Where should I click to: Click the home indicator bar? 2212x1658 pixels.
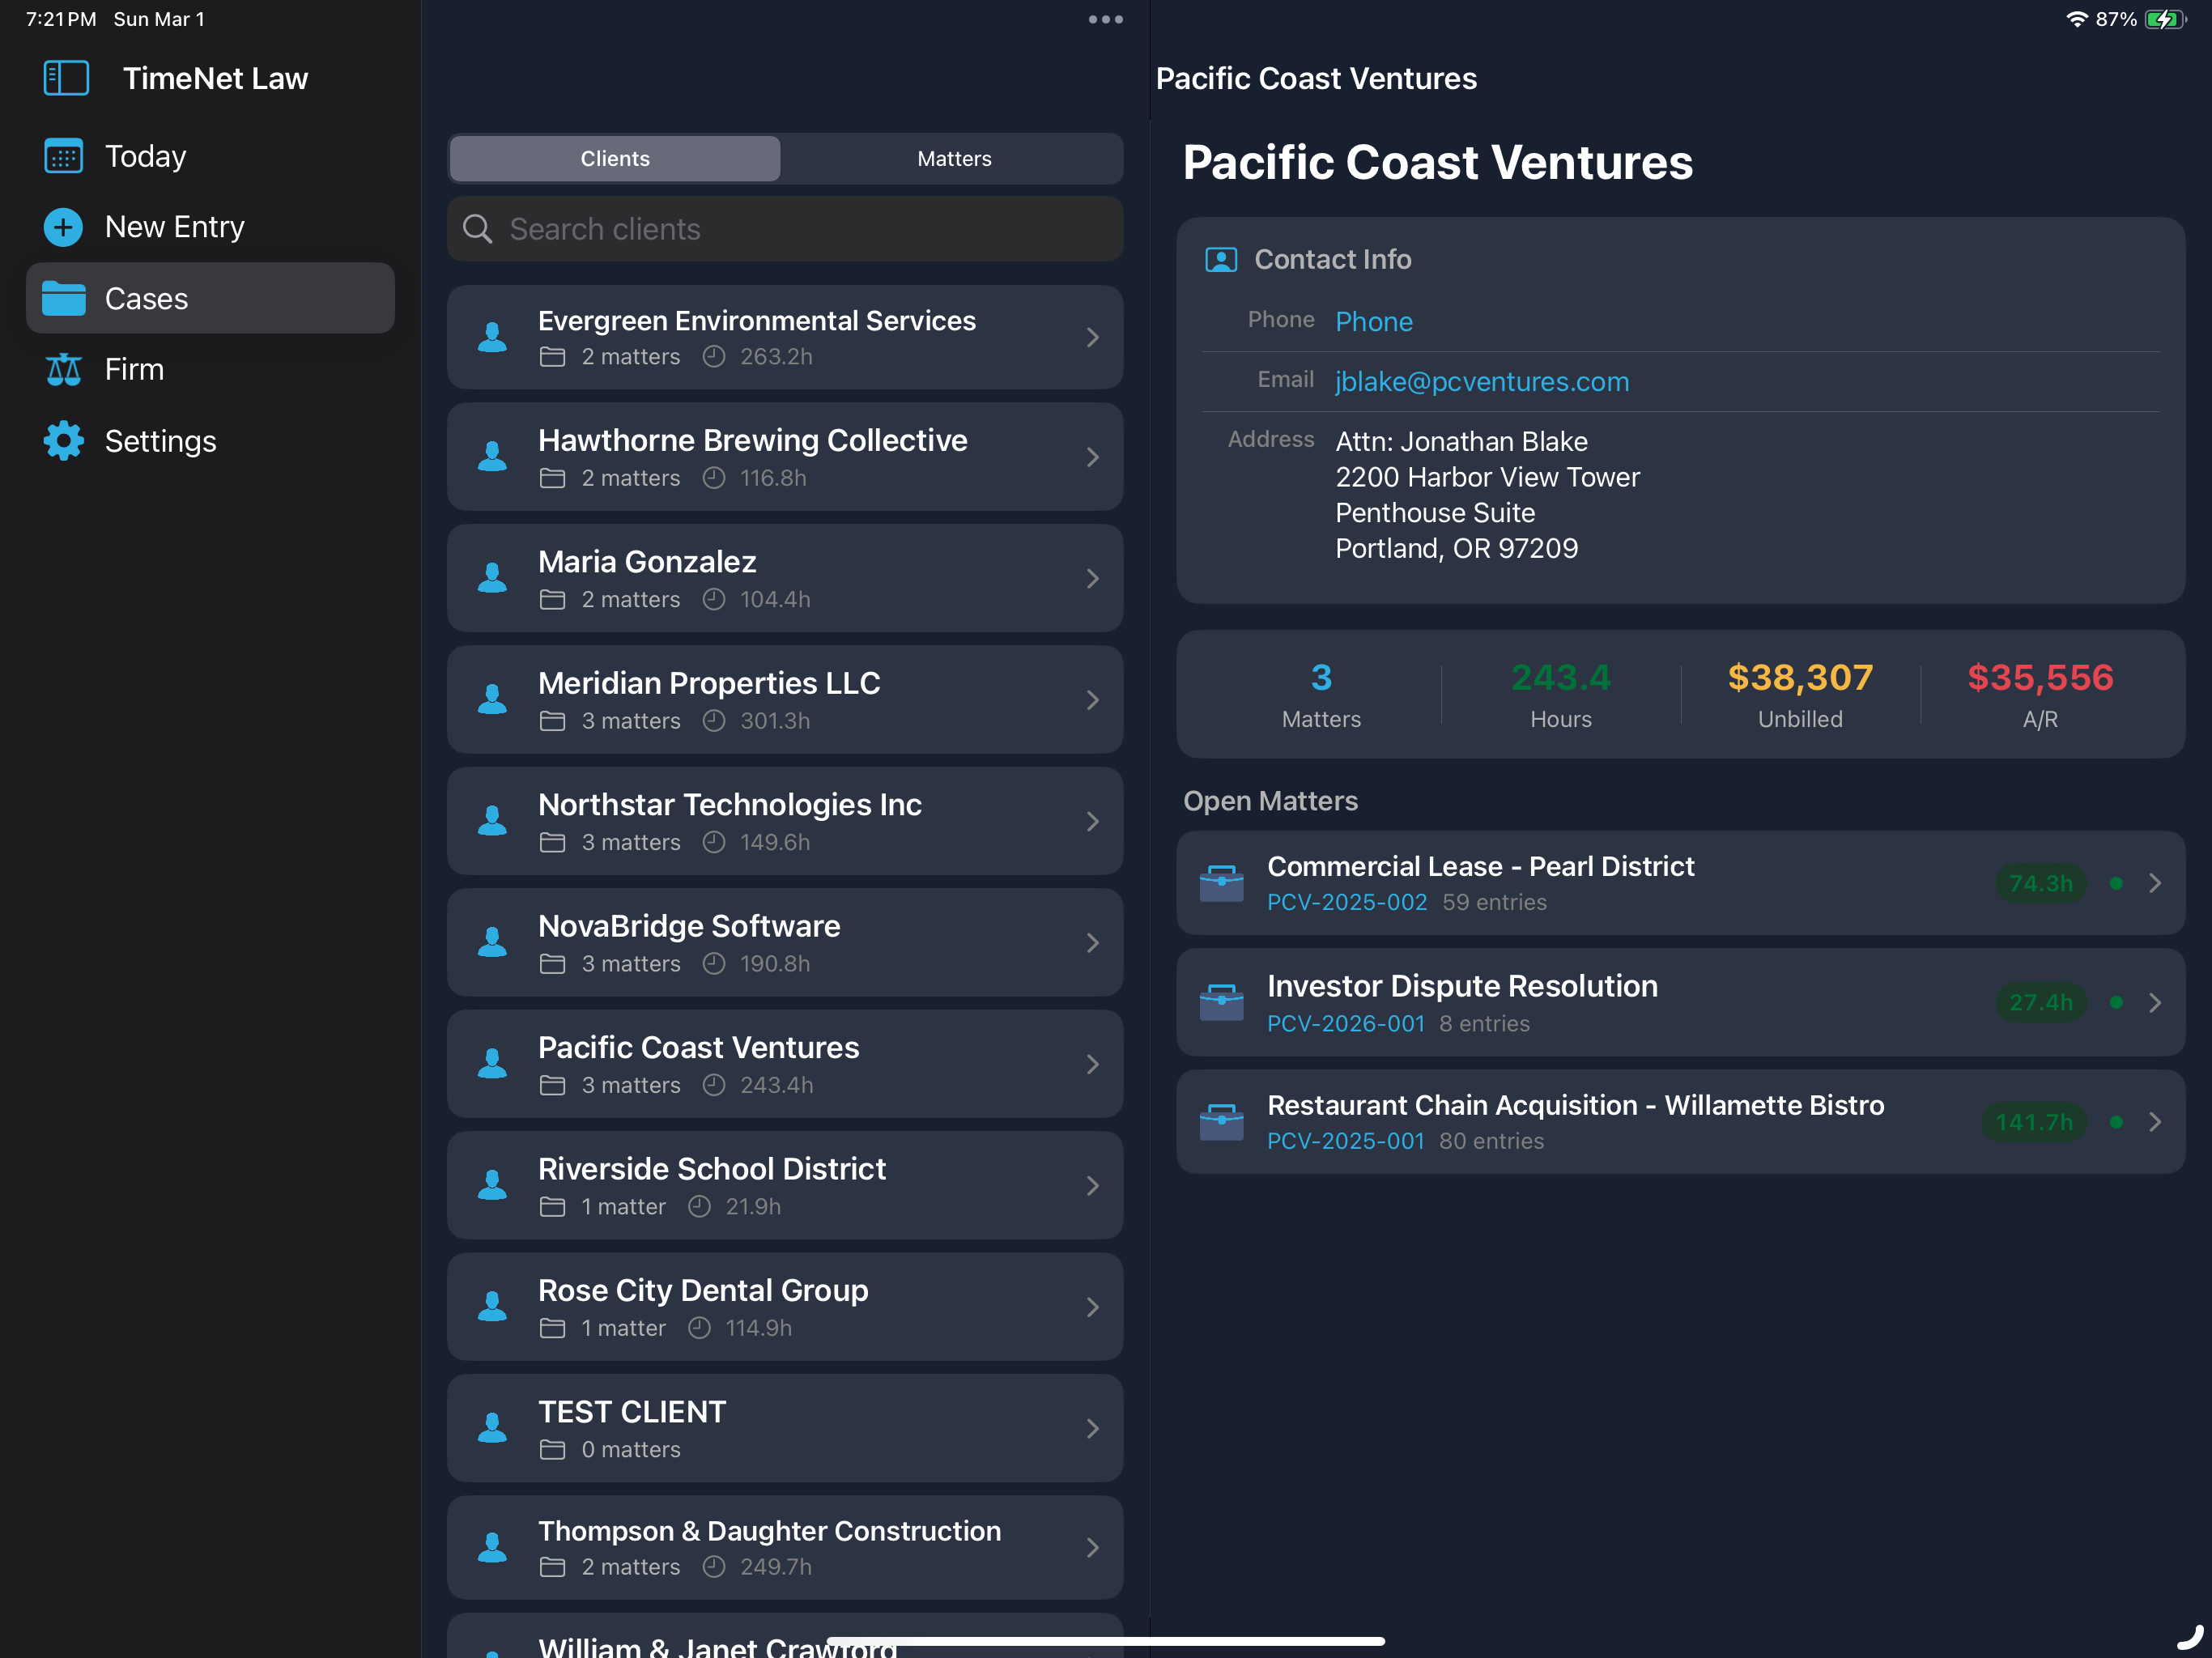click(x=1106, y=1640)
